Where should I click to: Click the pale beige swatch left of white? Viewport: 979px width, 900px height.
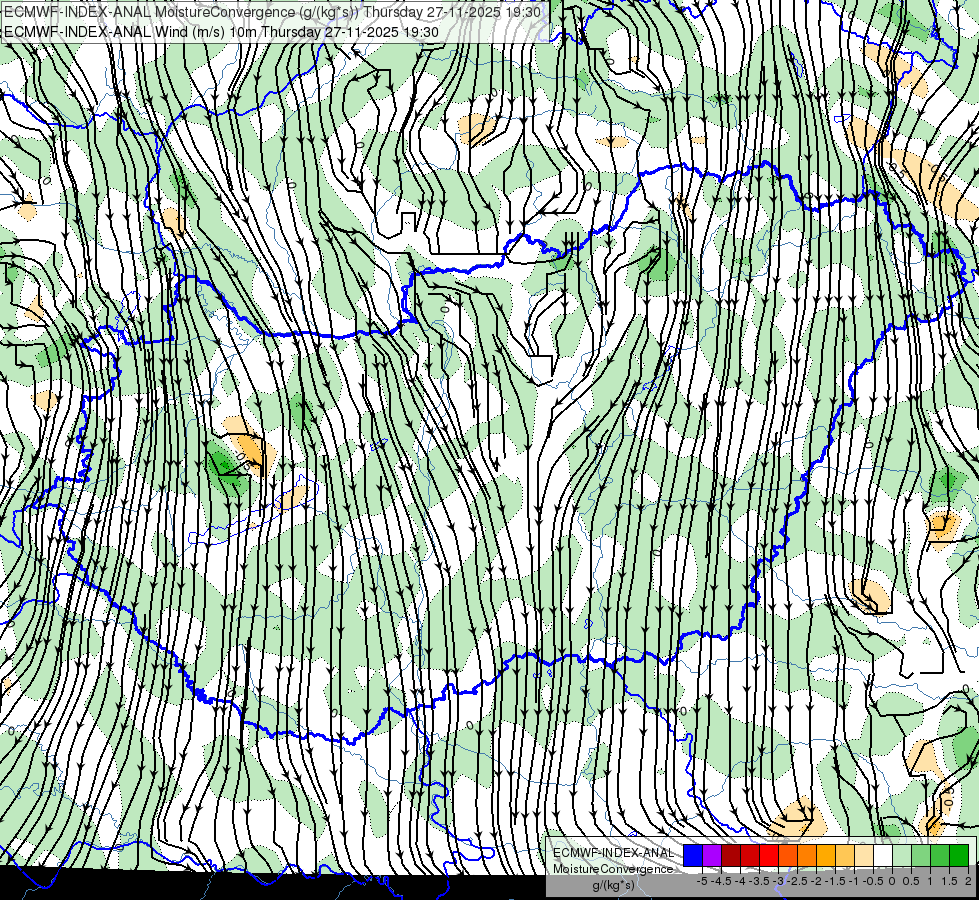(864, 856)
